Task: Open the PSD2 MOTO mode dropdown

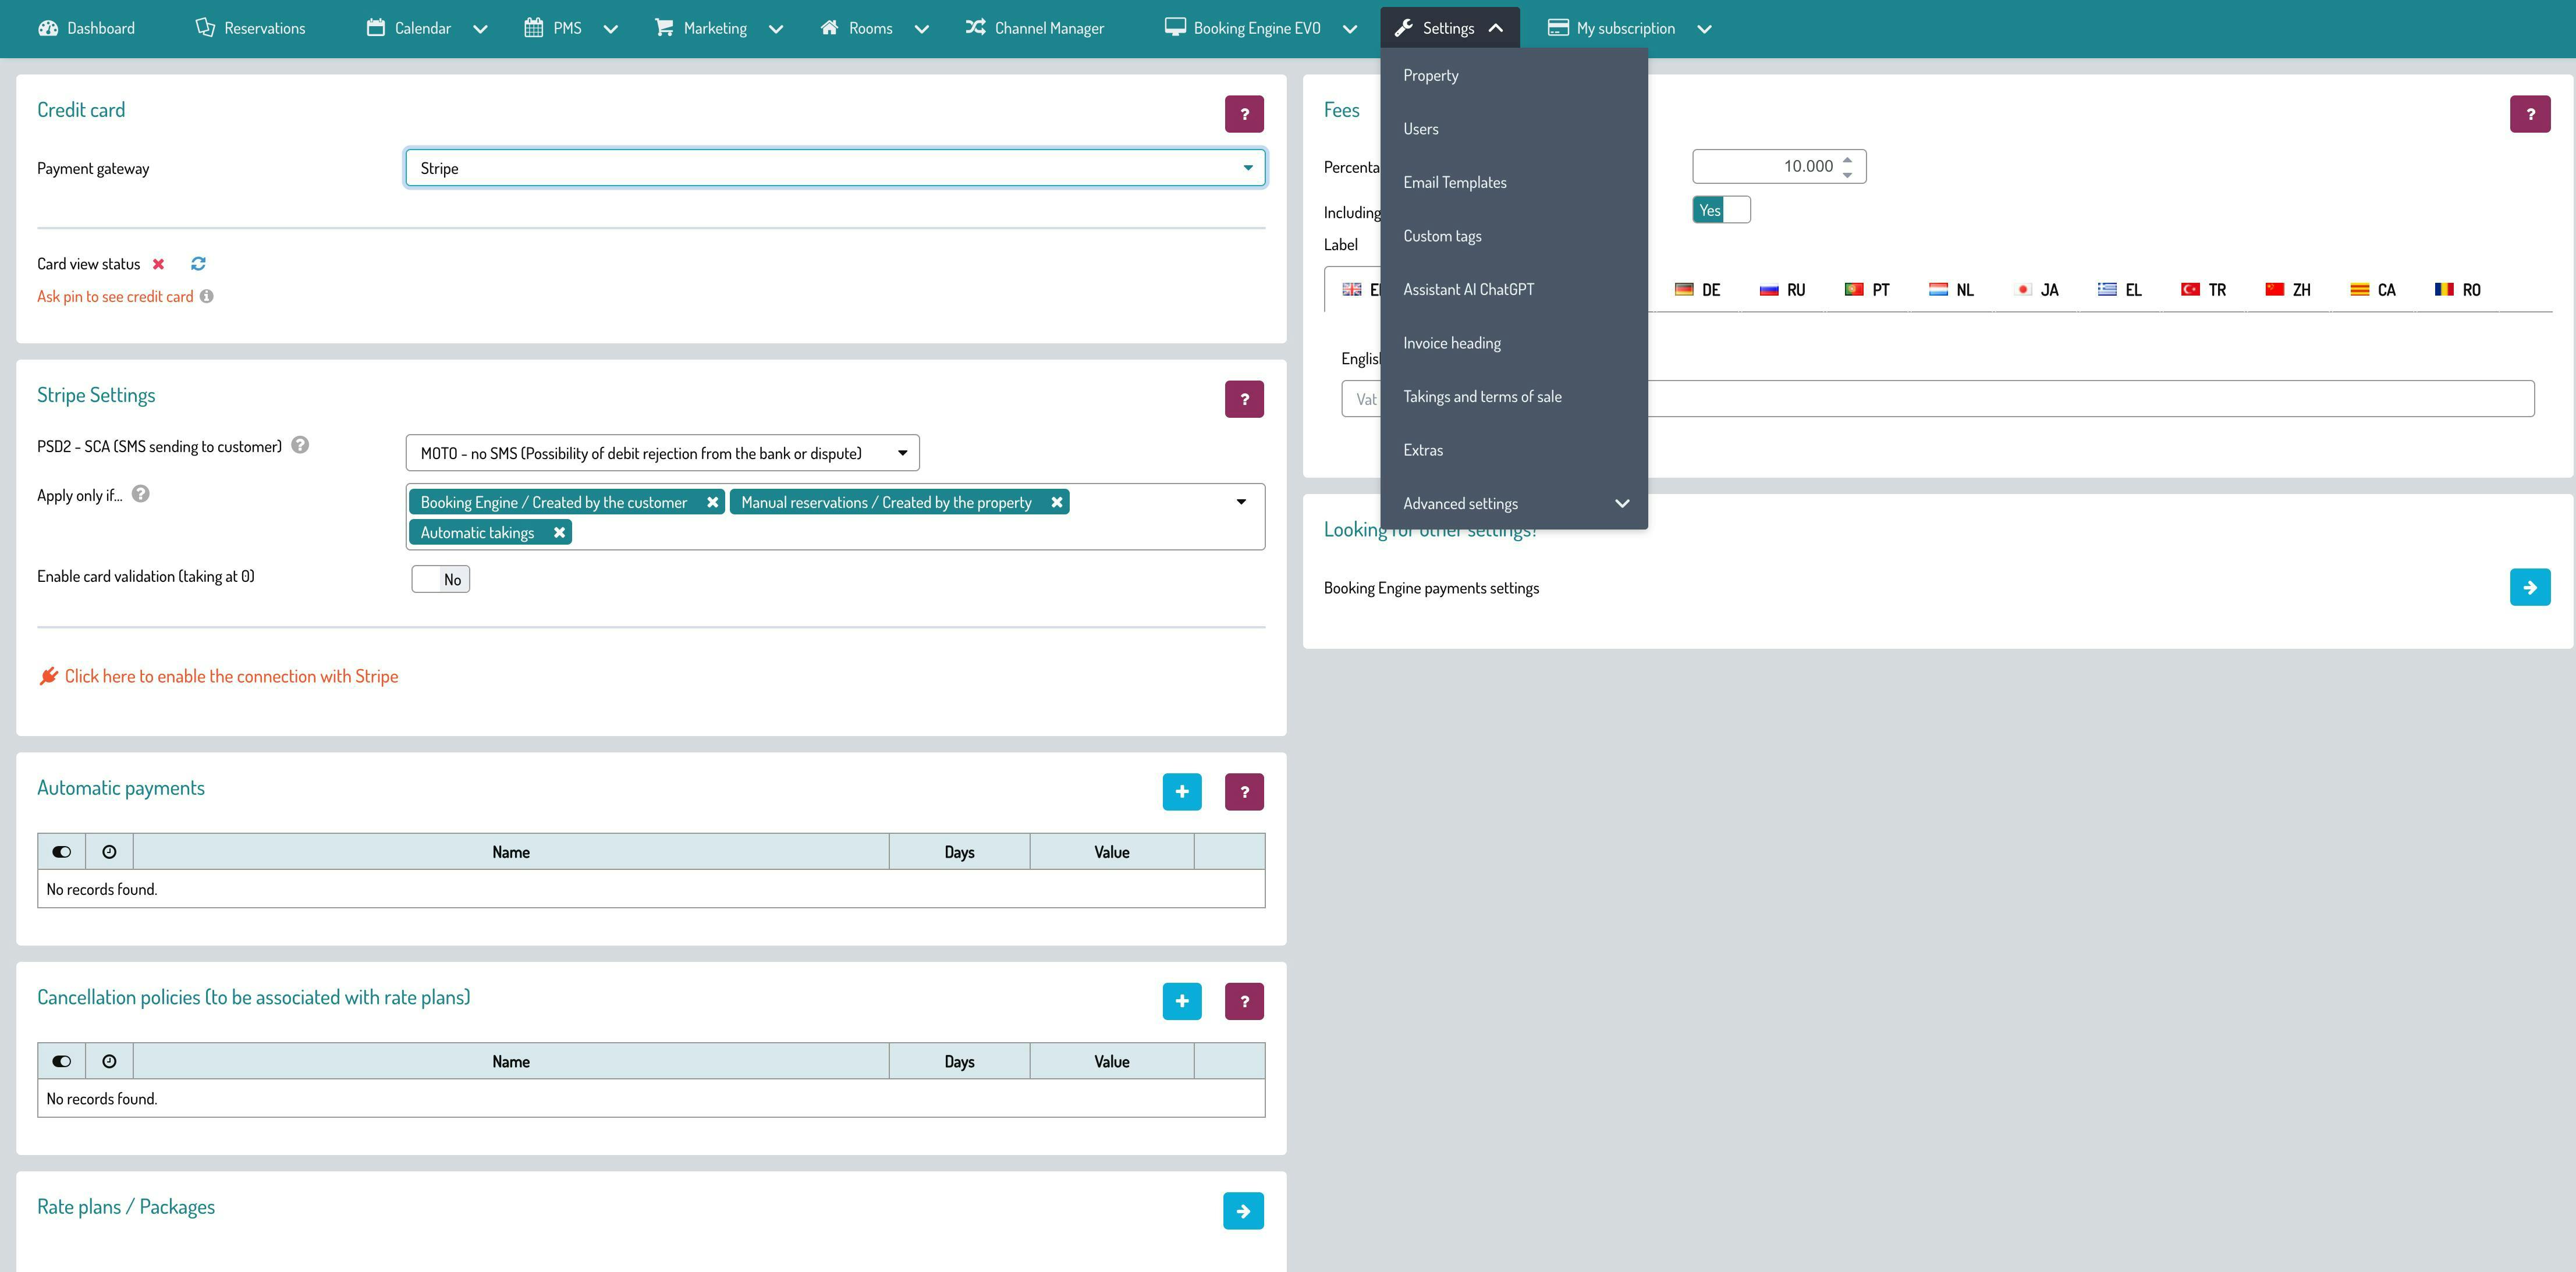Action: 662,454
